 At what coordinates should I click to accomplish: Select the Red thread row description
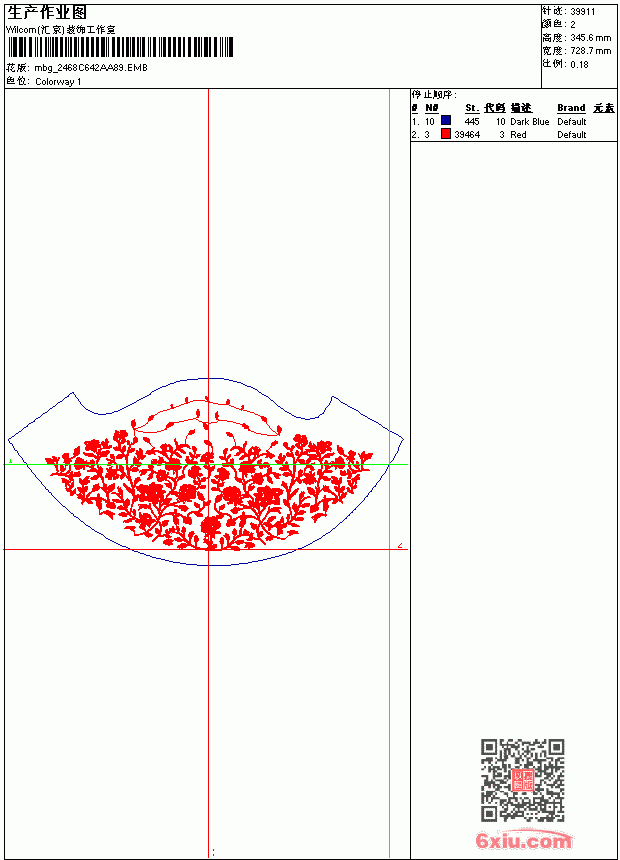(518, 134)
